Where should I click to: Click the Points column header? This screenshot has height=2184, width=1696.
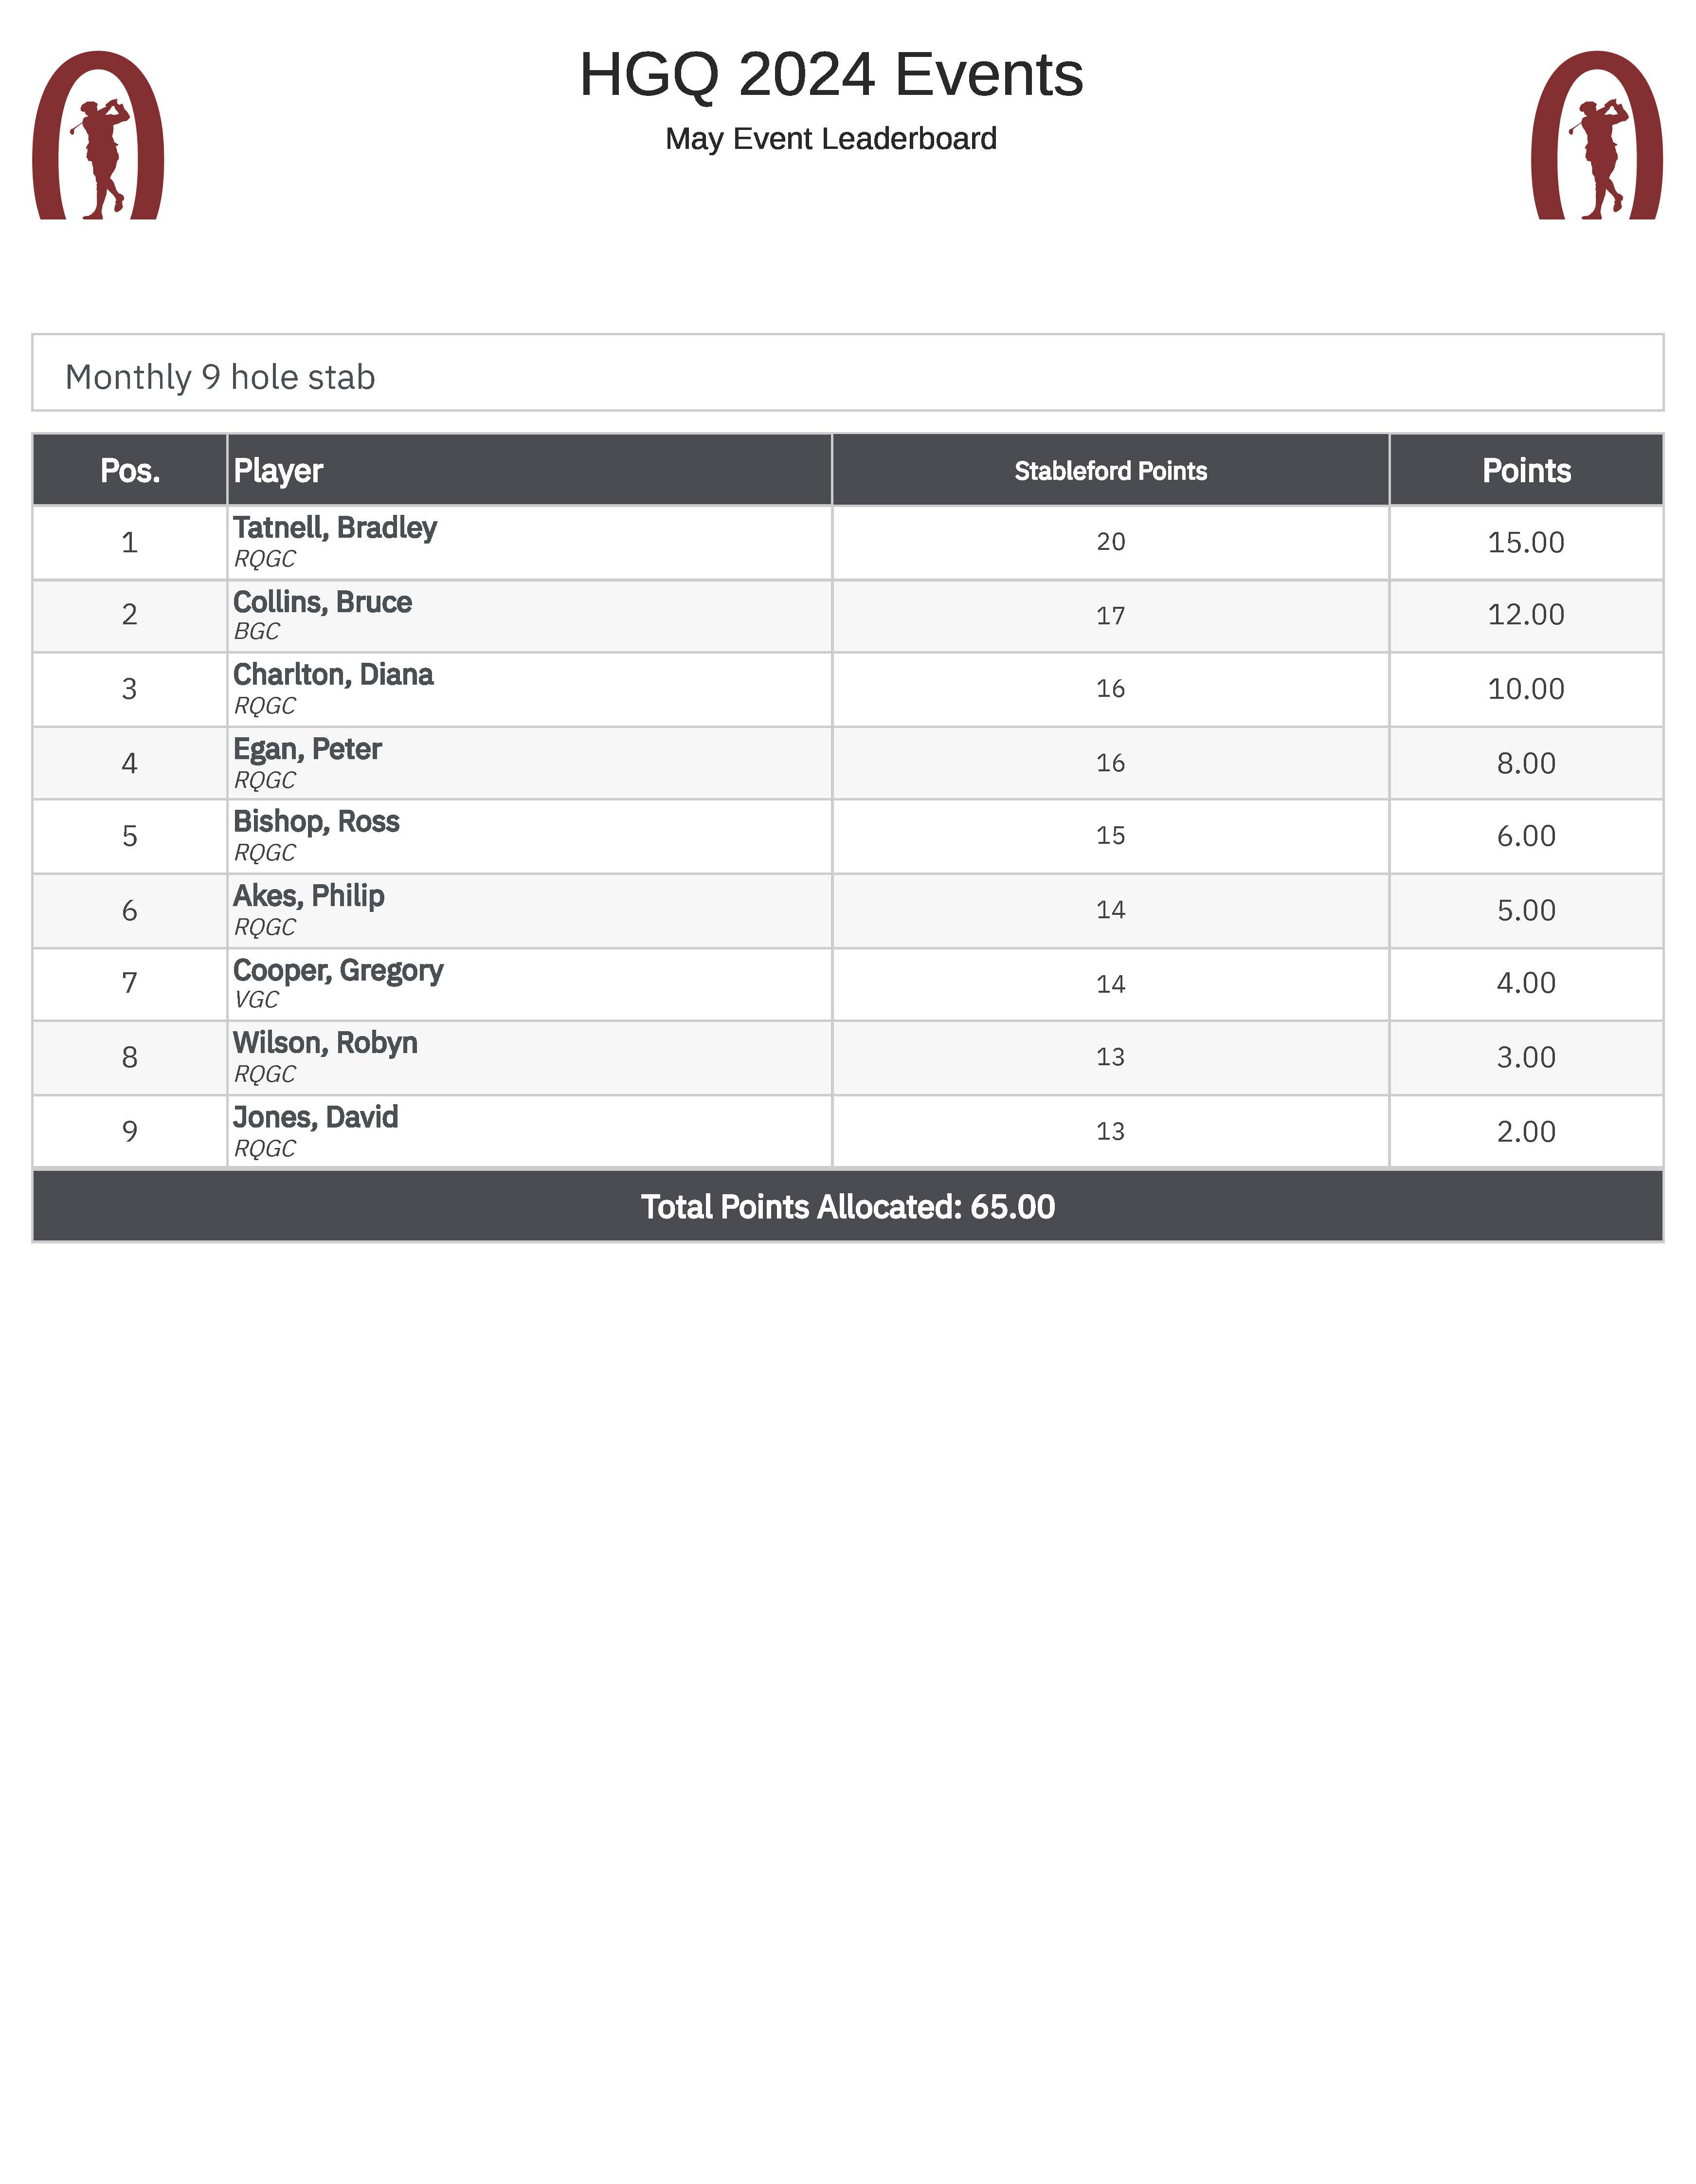(x=1526, y=471)
